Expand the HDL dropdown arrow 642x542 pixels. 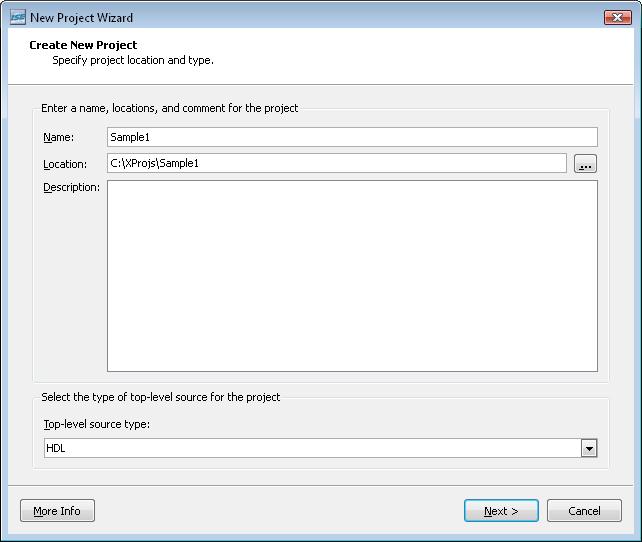pos(589,449)
